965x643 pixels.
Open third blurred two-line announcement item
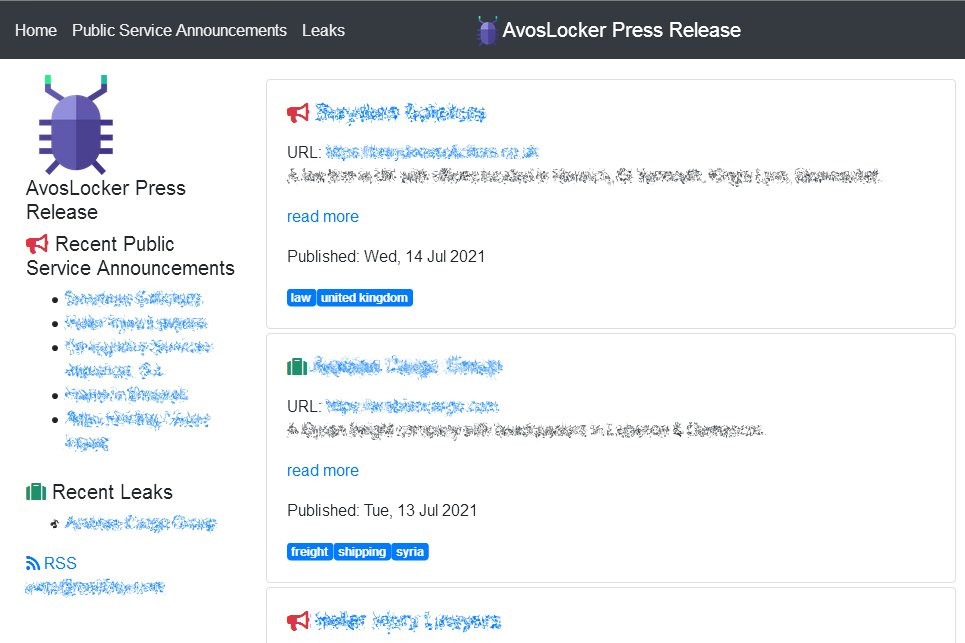(139, 358)
